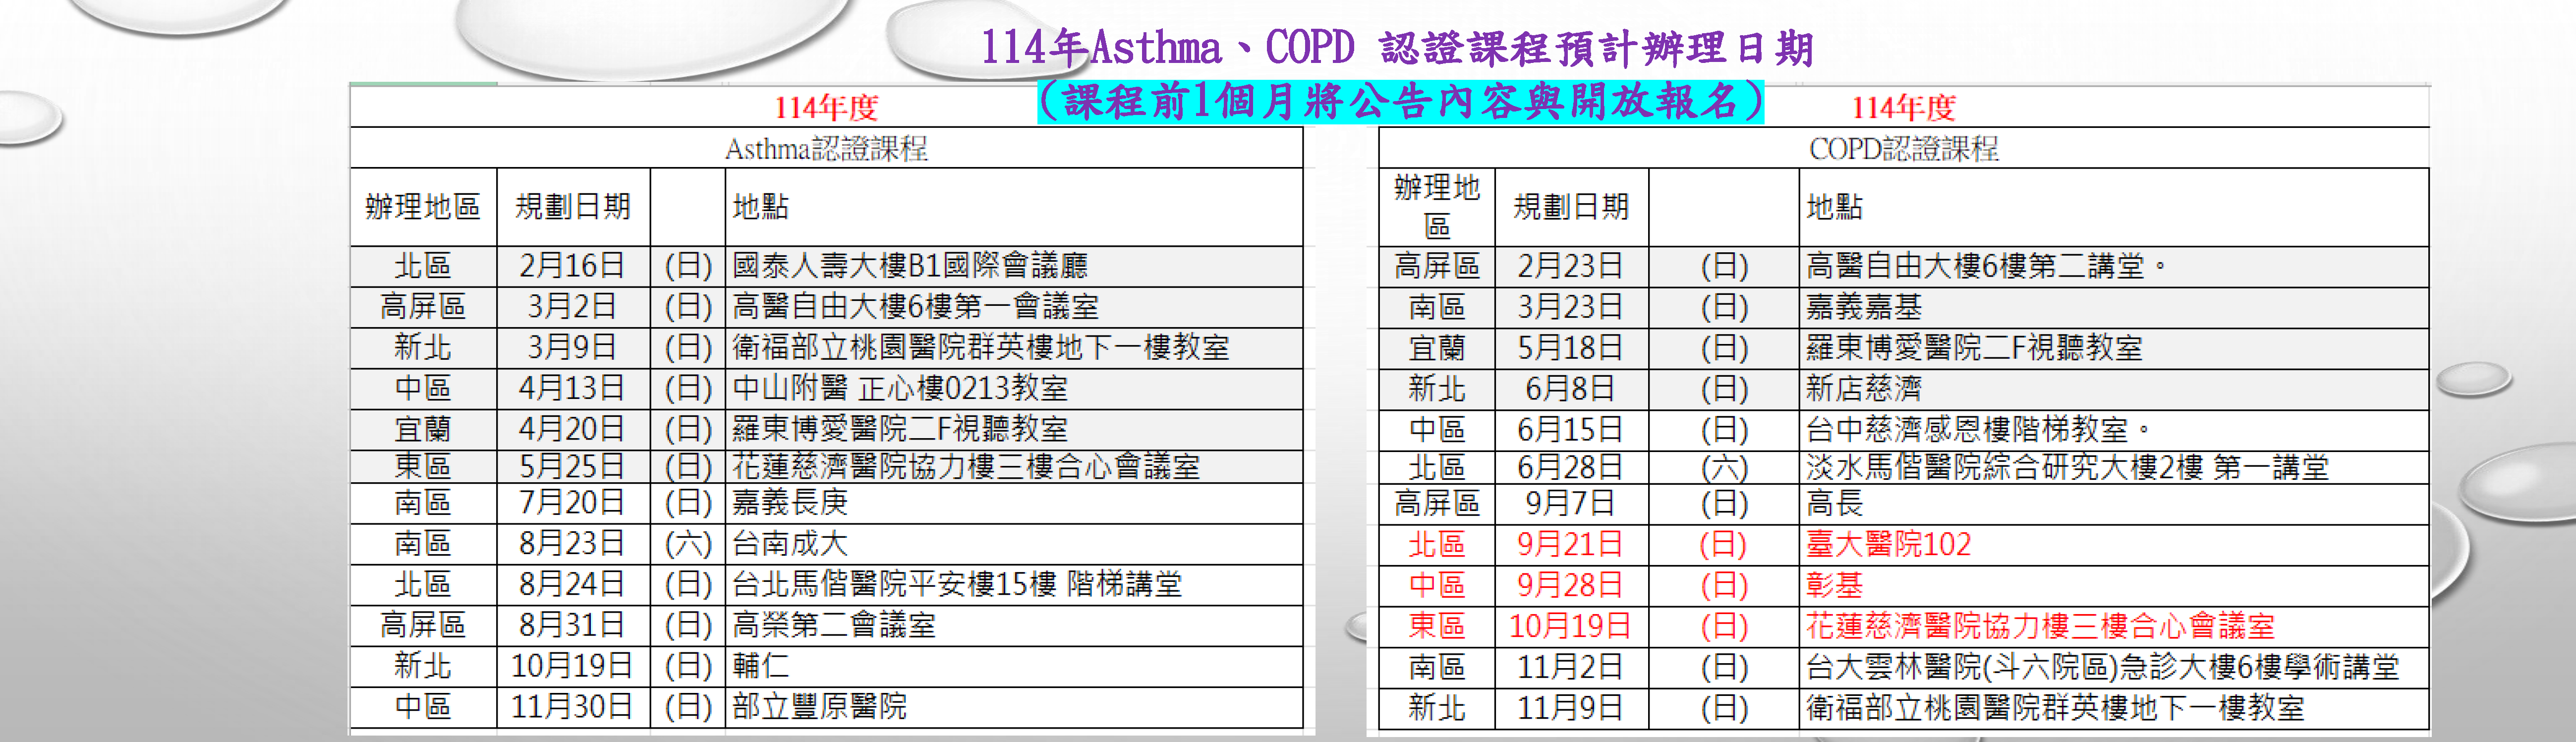Click venue '高醫自由大樓6樓第二講堂'
The height and width of the screenshot is (742, 2576).
click(x=1975, y=266)
